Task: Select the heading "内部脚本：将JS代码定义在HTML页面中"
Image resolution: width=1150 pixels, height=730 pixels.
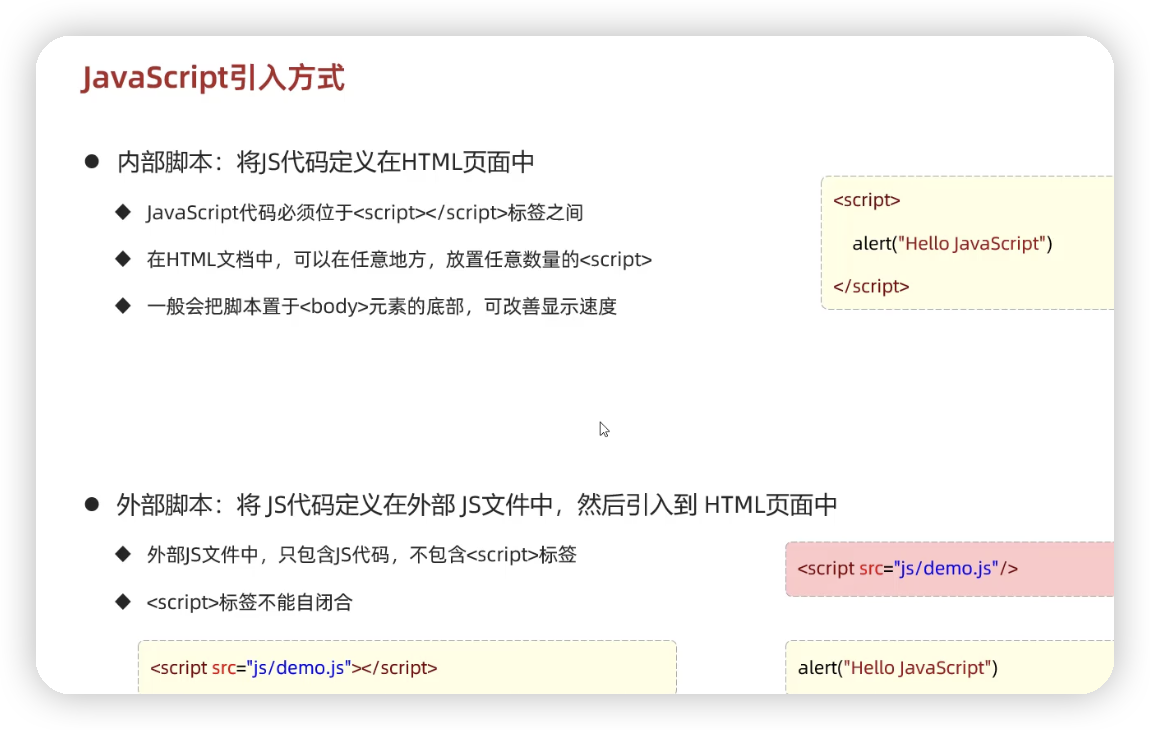Action: pos(326,162)
